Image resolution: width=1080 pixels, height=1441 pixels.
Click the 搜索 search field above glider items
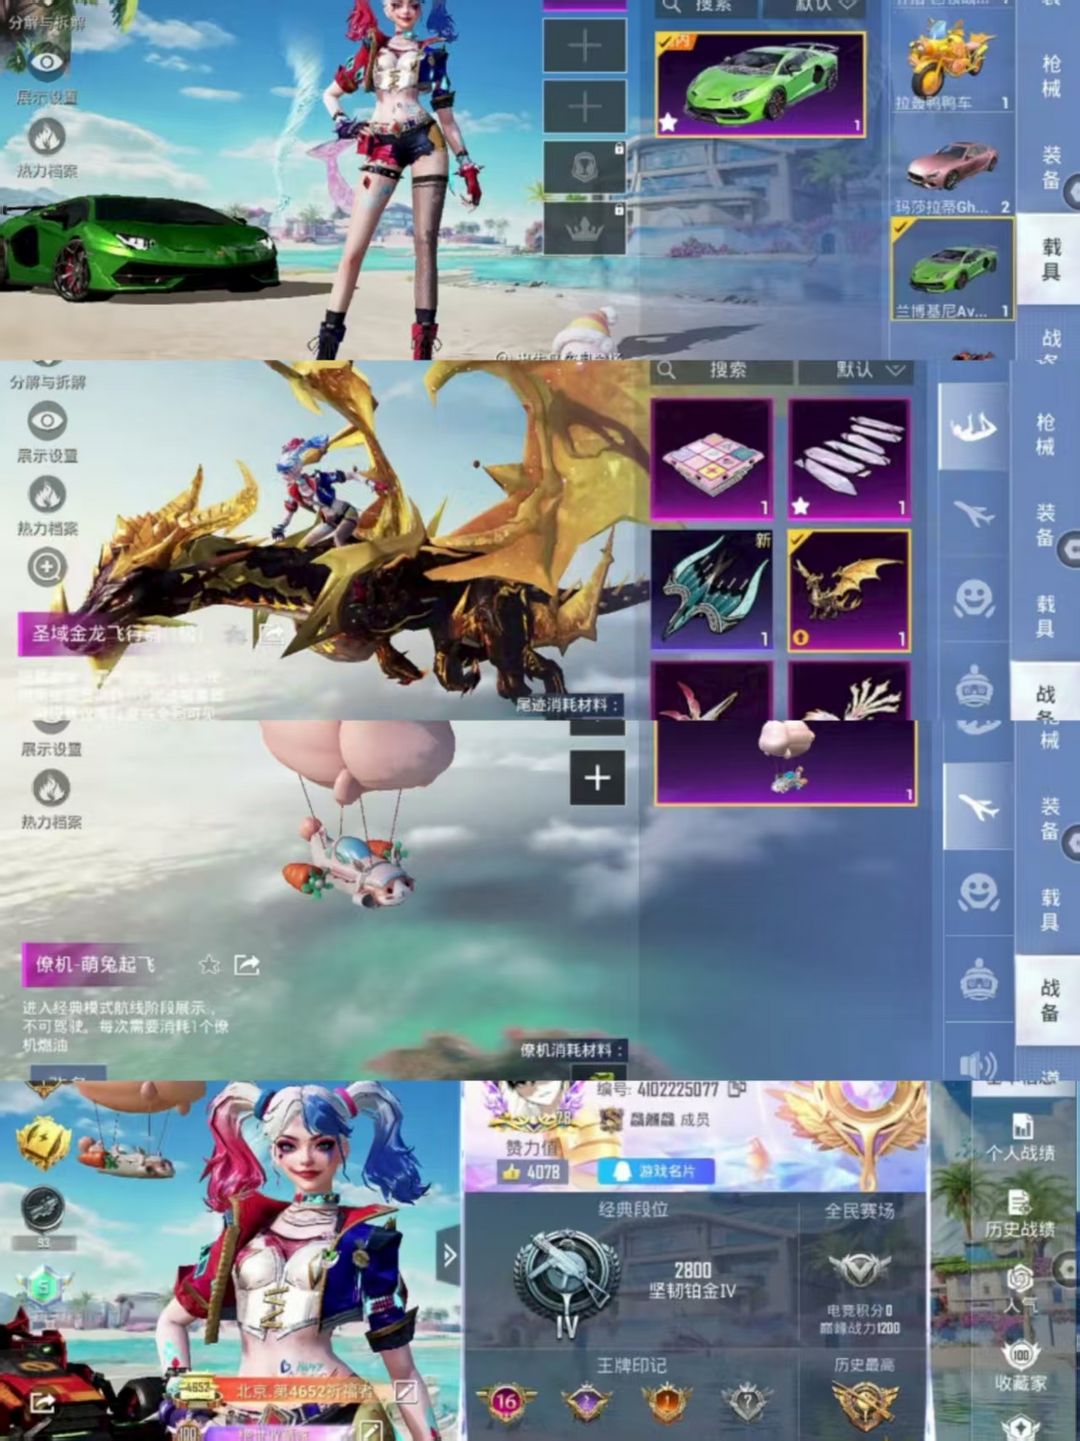(x=722, y=371)
